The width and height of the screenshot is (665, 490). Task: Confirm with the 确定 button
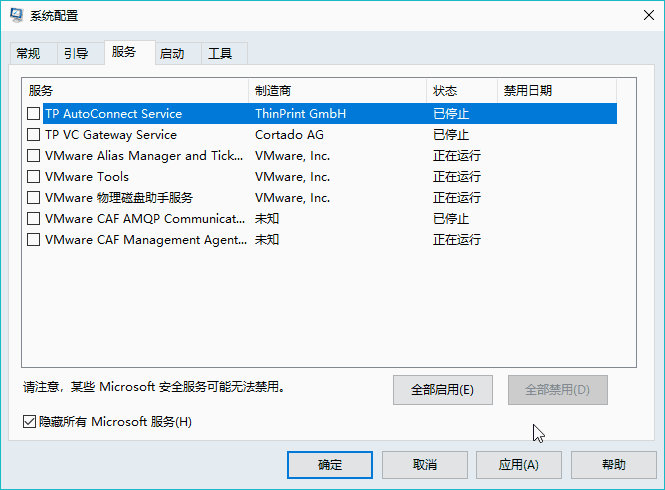point(329,465)
